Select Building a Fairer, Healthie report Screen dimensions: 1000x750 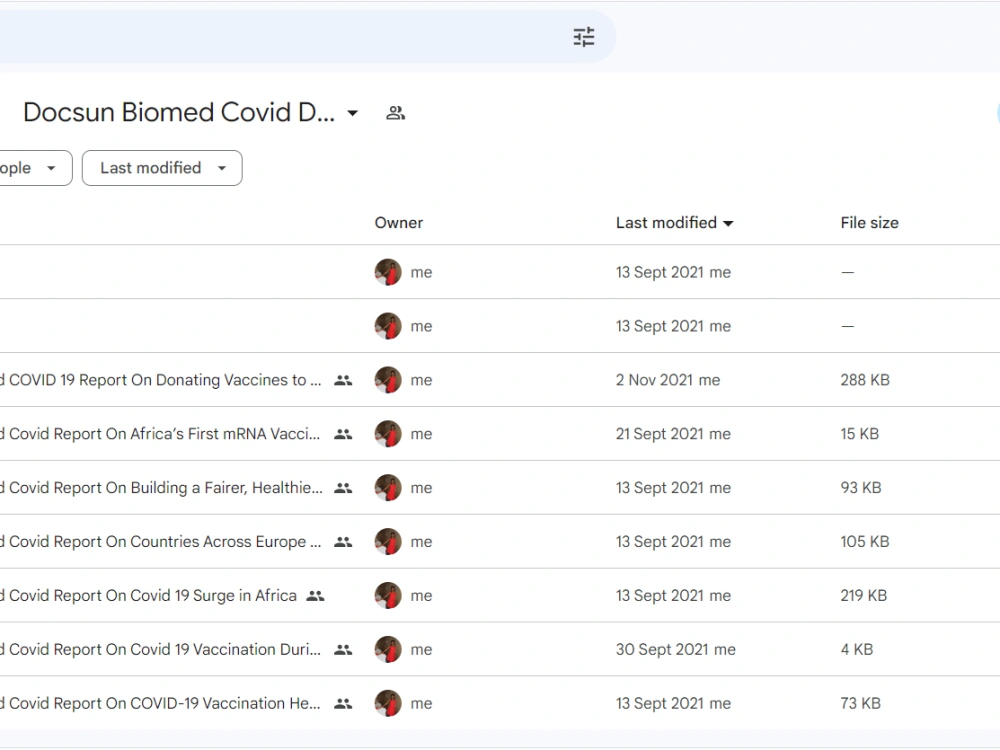(161, 488)
